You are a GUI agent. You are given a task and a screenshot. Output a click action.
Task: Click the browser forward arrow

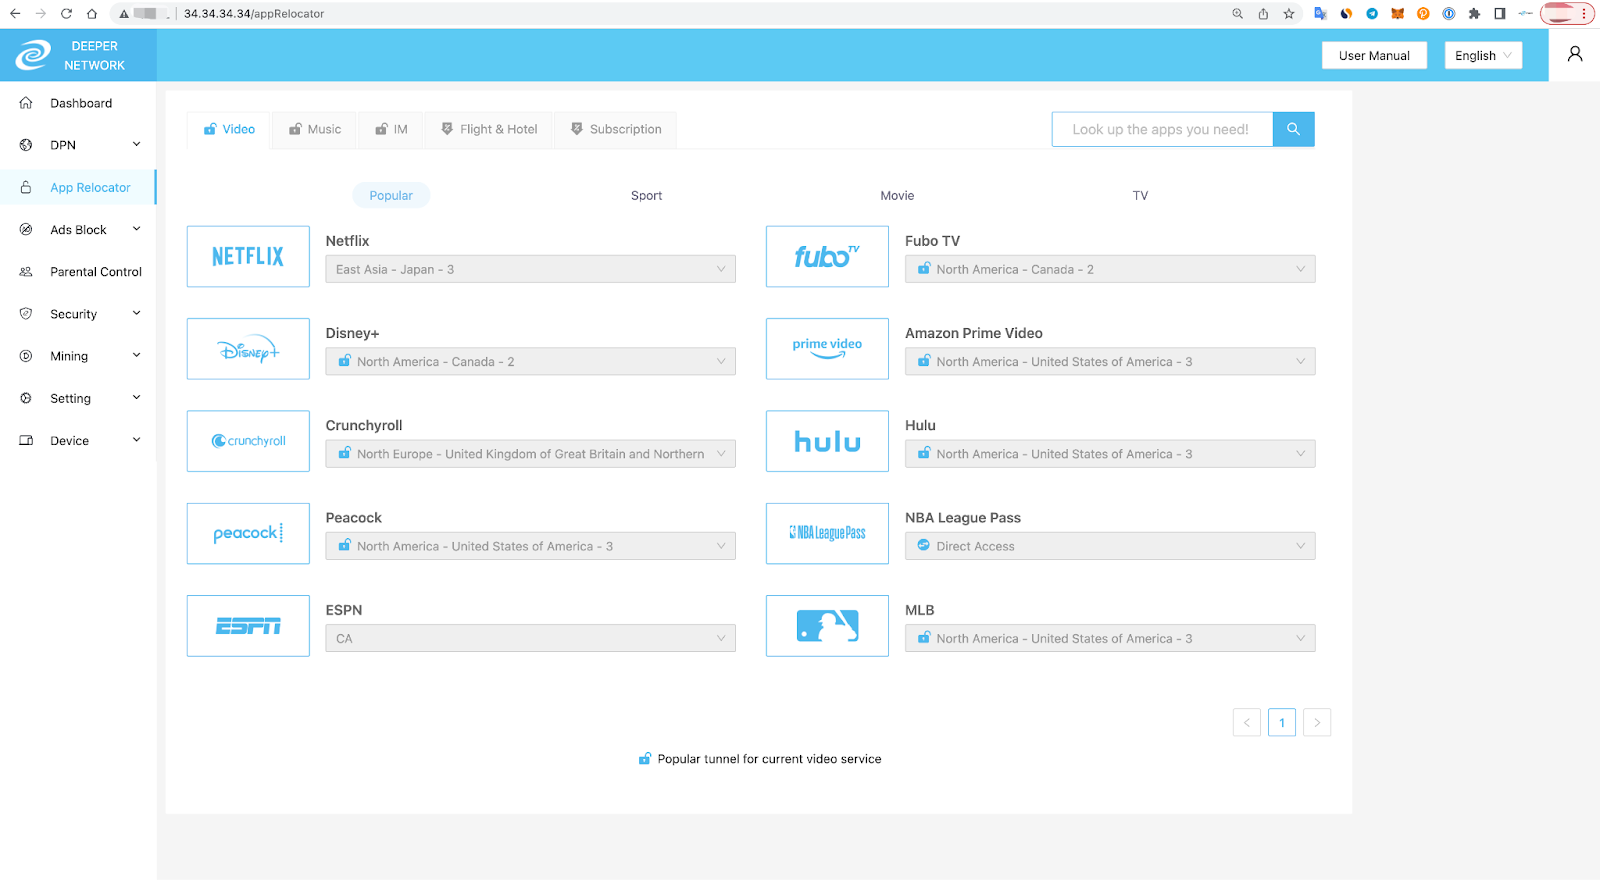[41, 14]
